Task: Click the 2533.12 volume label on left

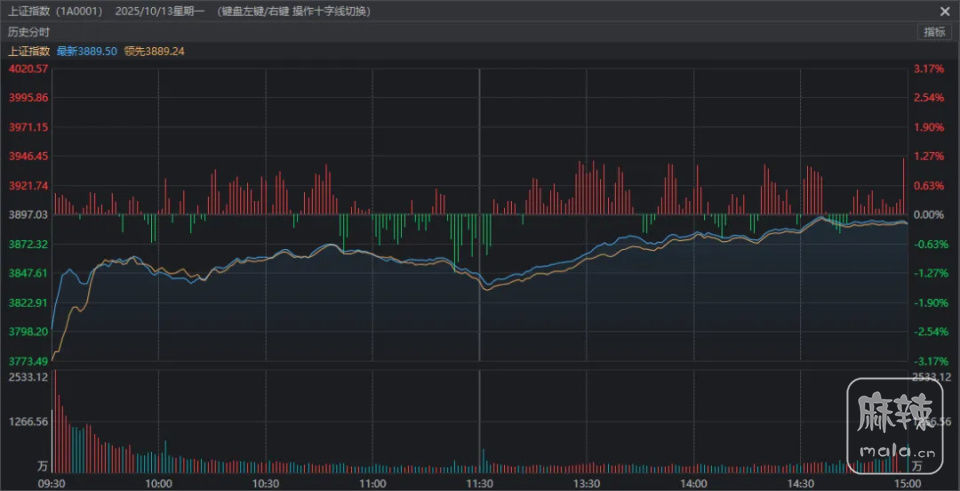Action: click(27, 377)
